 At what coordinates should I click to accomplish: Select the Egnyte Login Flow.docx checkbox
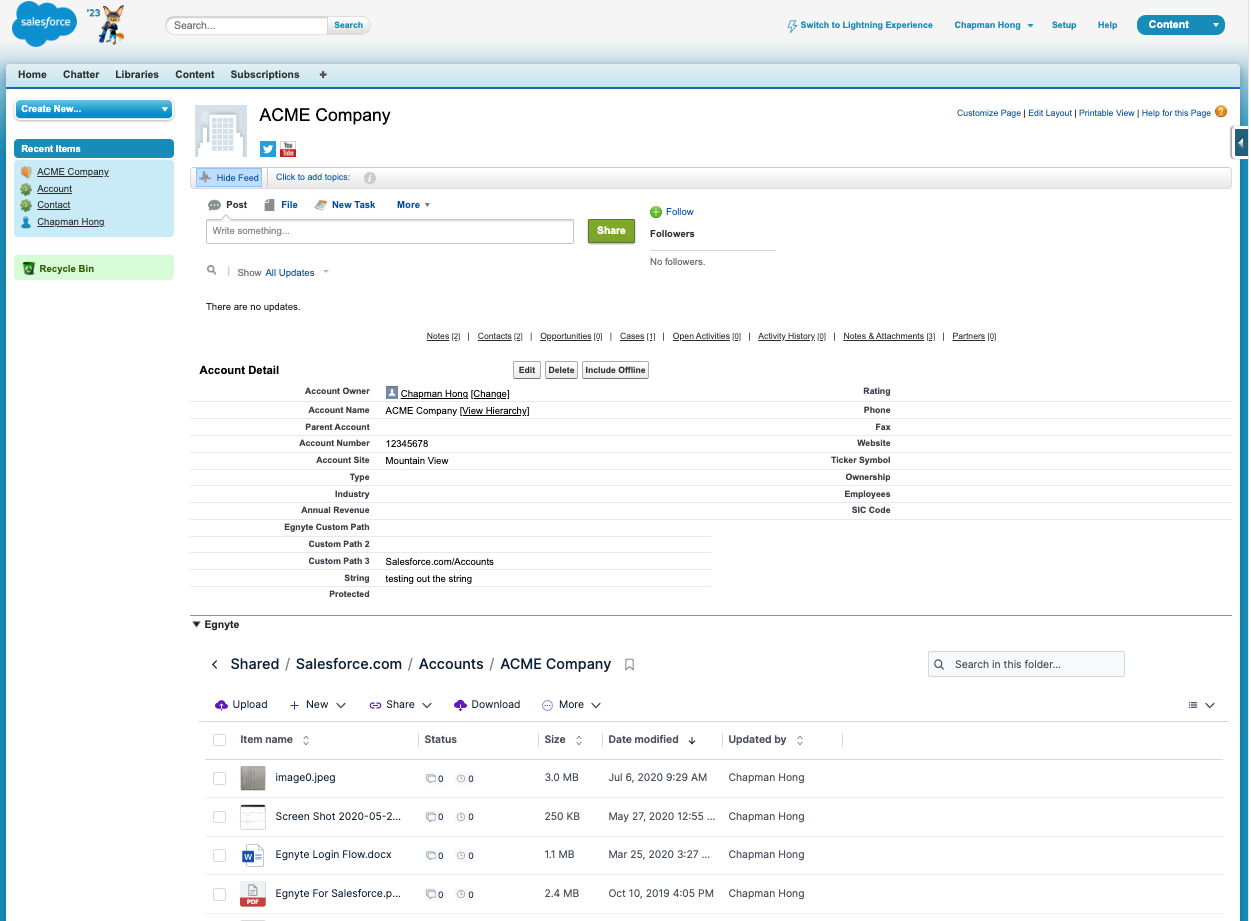click(219, 856)
